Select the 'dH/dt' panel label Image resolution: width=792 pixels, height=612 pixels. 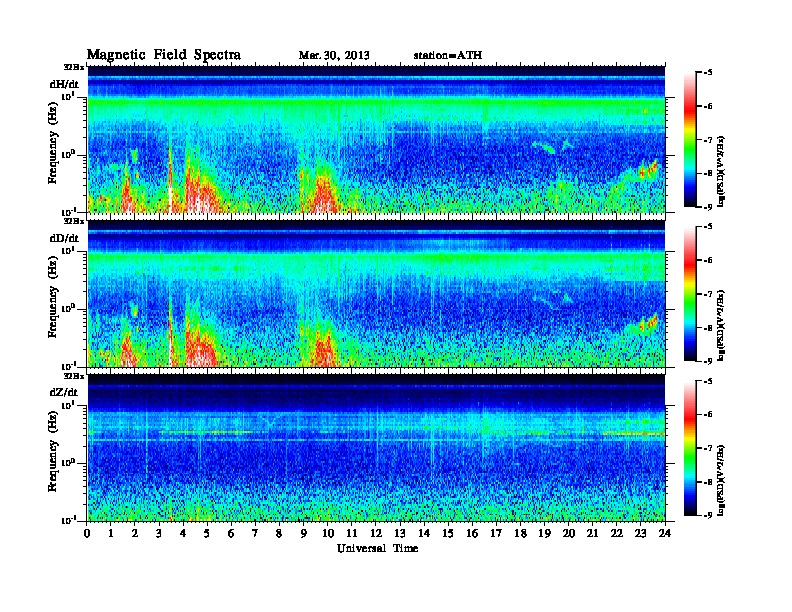click(x=64, y=84)
